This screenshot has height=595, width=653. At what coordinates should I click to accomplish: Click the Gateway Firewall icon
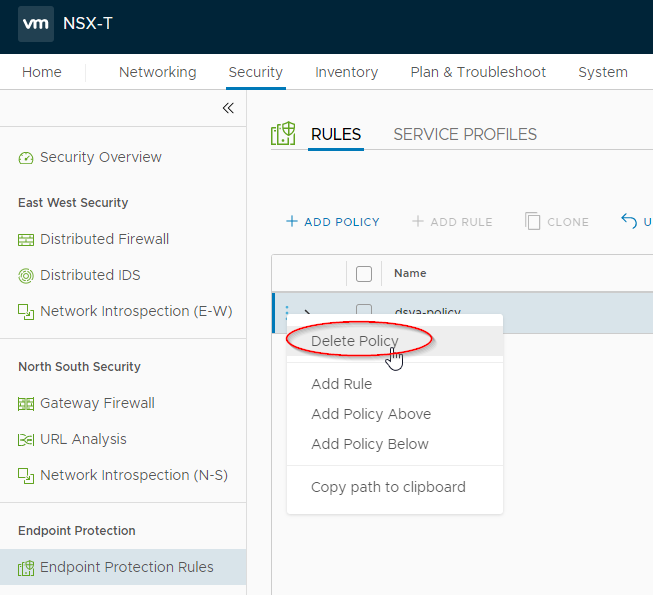pos(26,404)
